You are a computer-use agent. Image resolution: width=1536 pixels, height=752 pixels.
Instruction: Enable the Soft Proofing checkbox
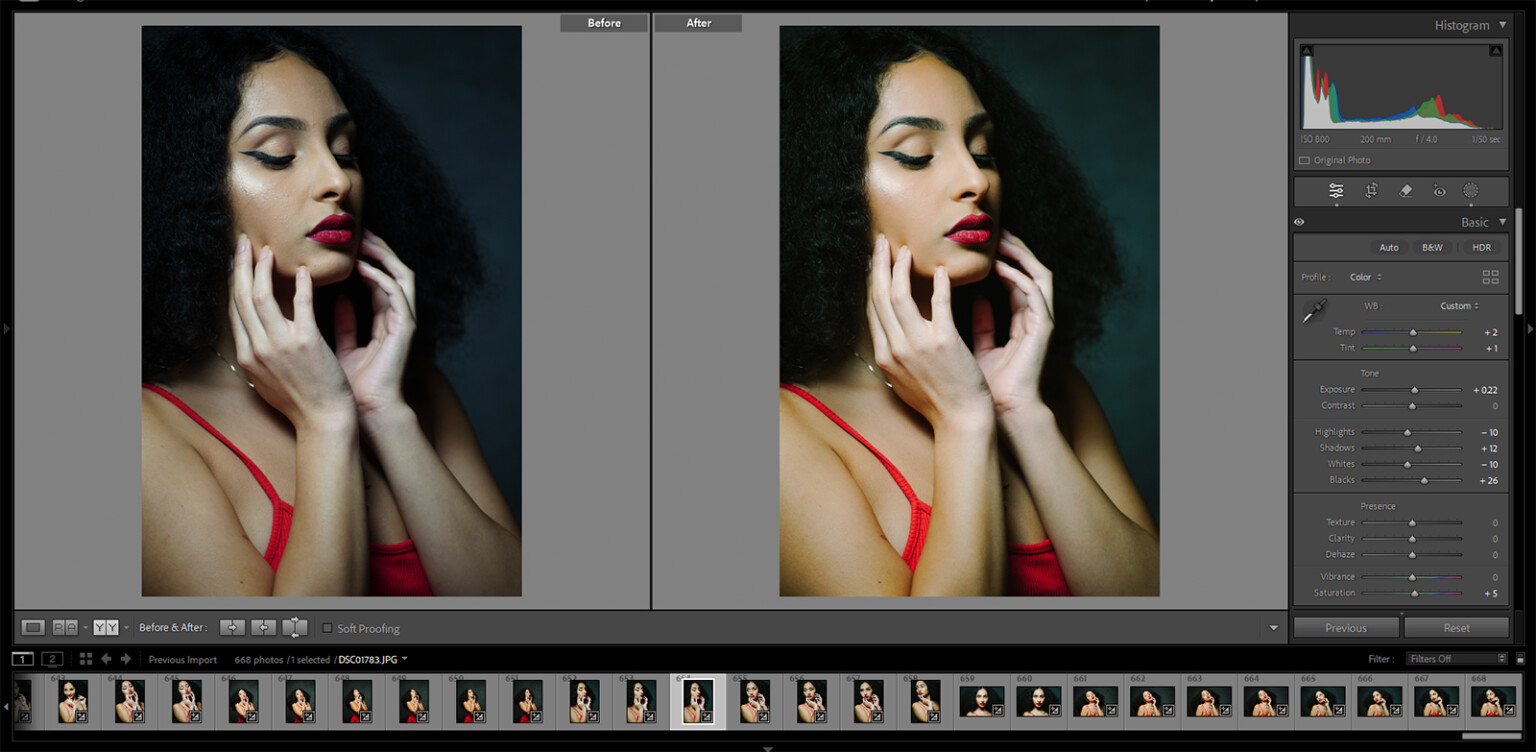[327, 628]
